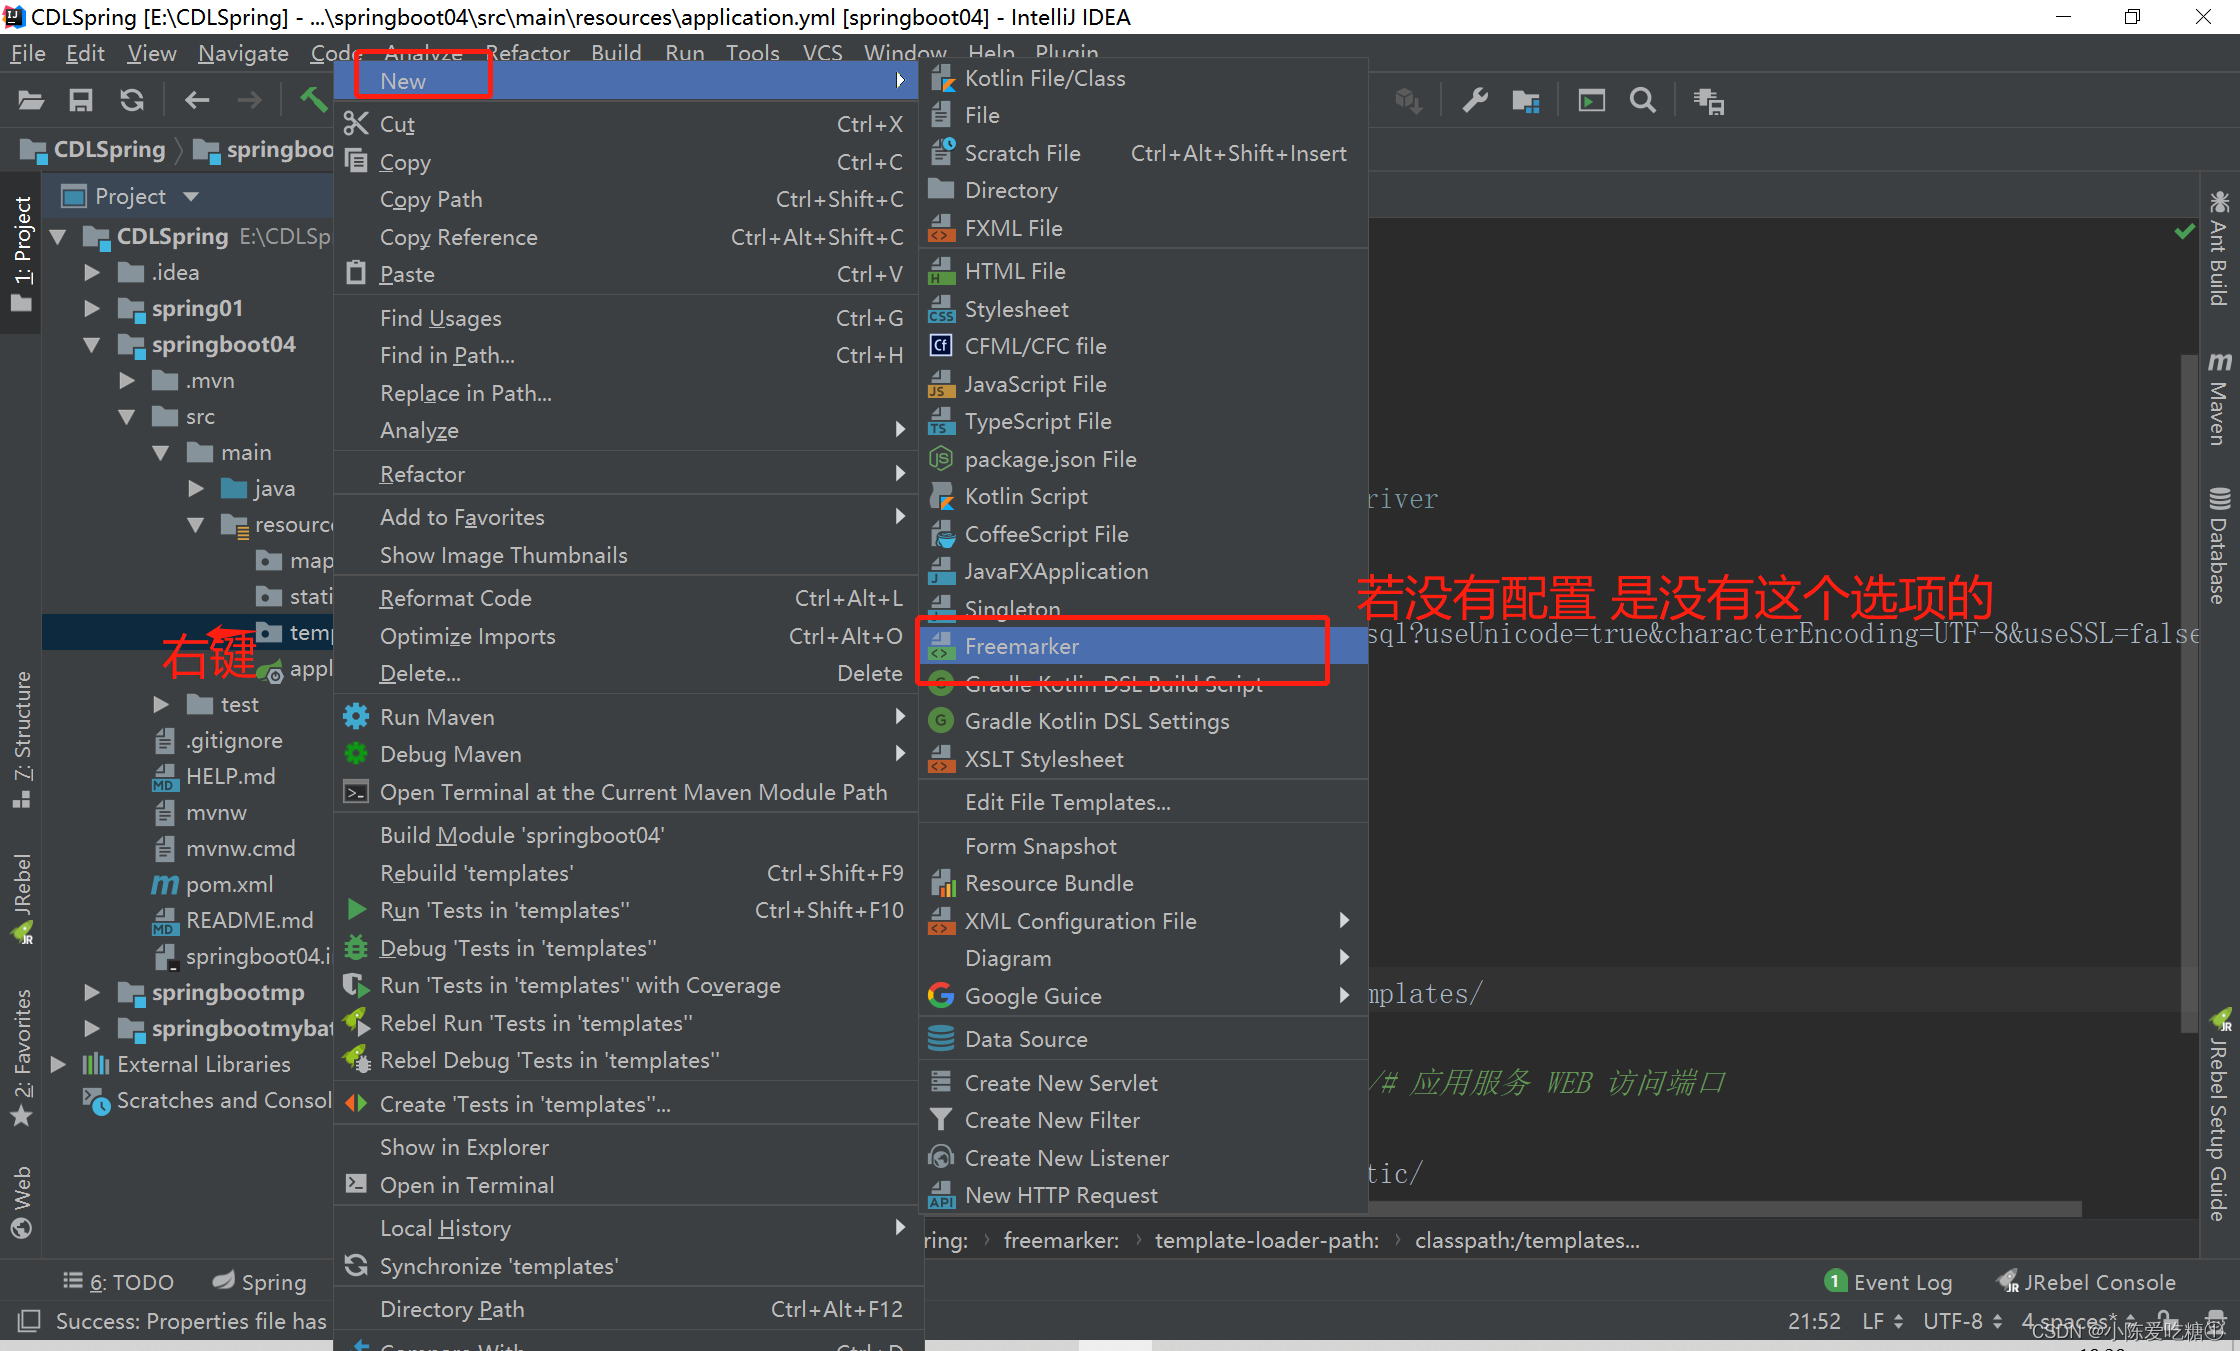Open Settings via the wrench icon
2240x1351 pixels.
[1475, 101]
